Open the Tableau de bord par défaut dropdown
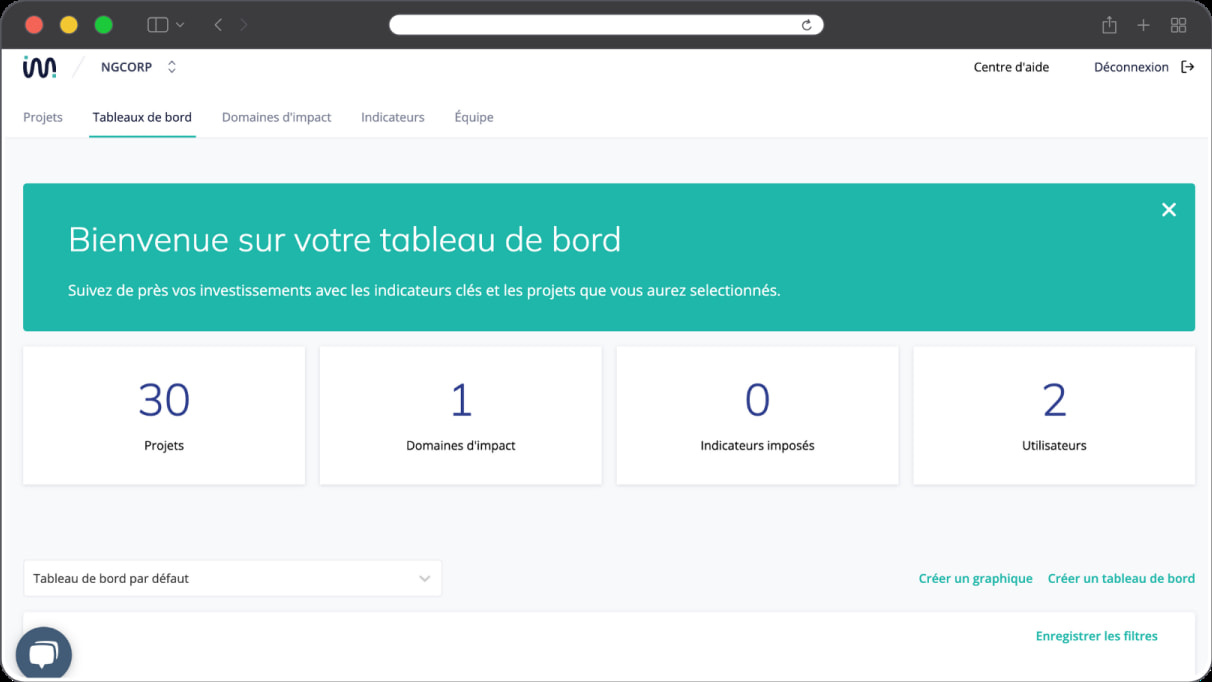This screenshot has width=1212, height=682. click(x=232, y=578)
